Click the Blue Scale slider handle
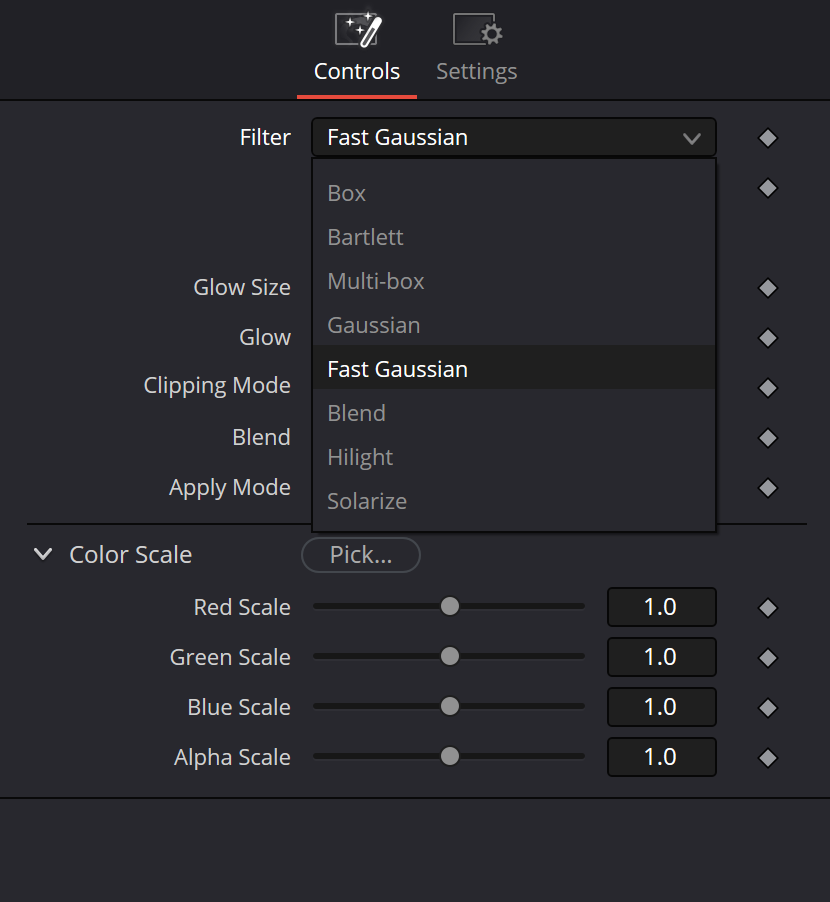Image resolution: width=830 pixels, height=902 pixels. pyautogui.click(x=450, y=706)
